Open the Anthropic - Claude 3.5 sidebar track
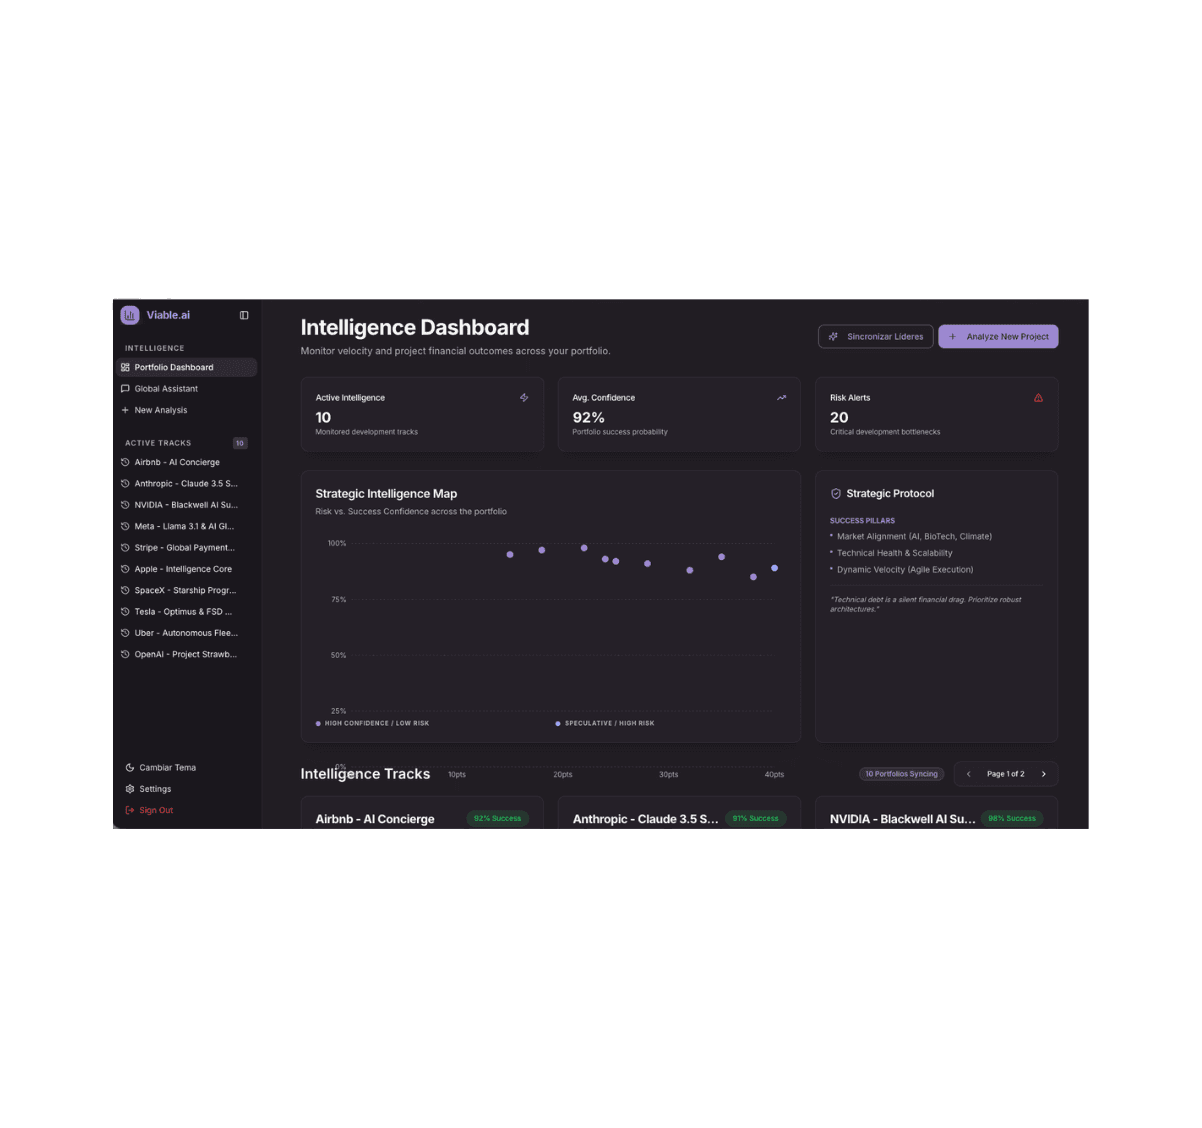The width and height of the screenshot is (1202, 1128). click(x=186, y=484)
